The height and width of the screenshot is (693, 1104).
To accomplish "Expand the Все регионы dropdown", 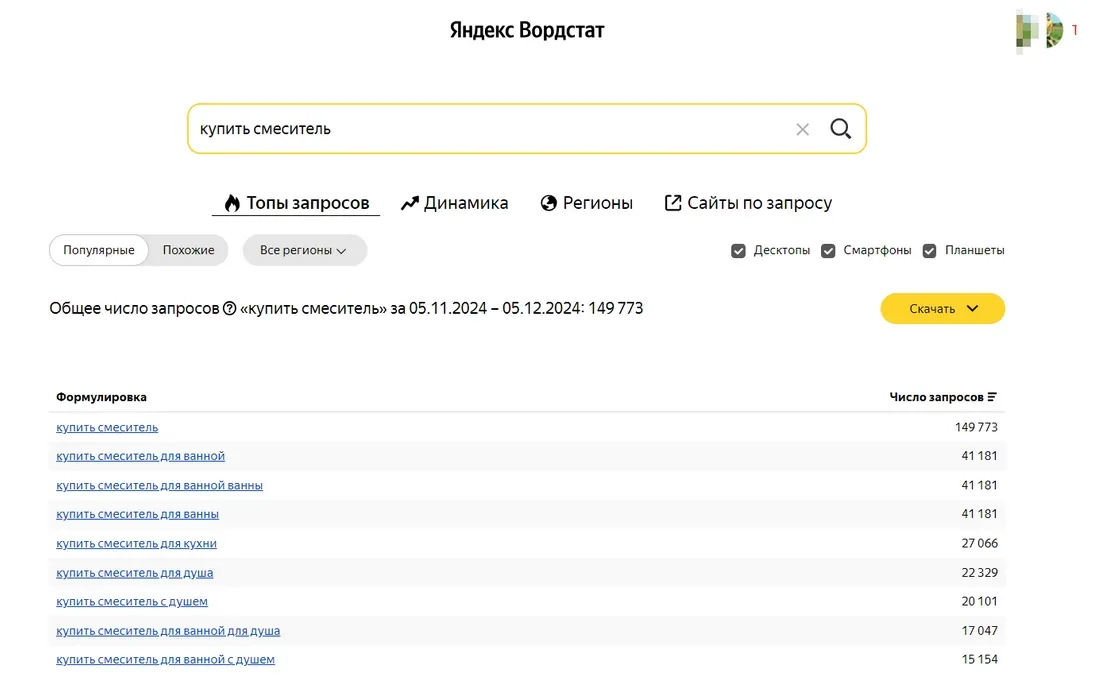I will (304, 250).
